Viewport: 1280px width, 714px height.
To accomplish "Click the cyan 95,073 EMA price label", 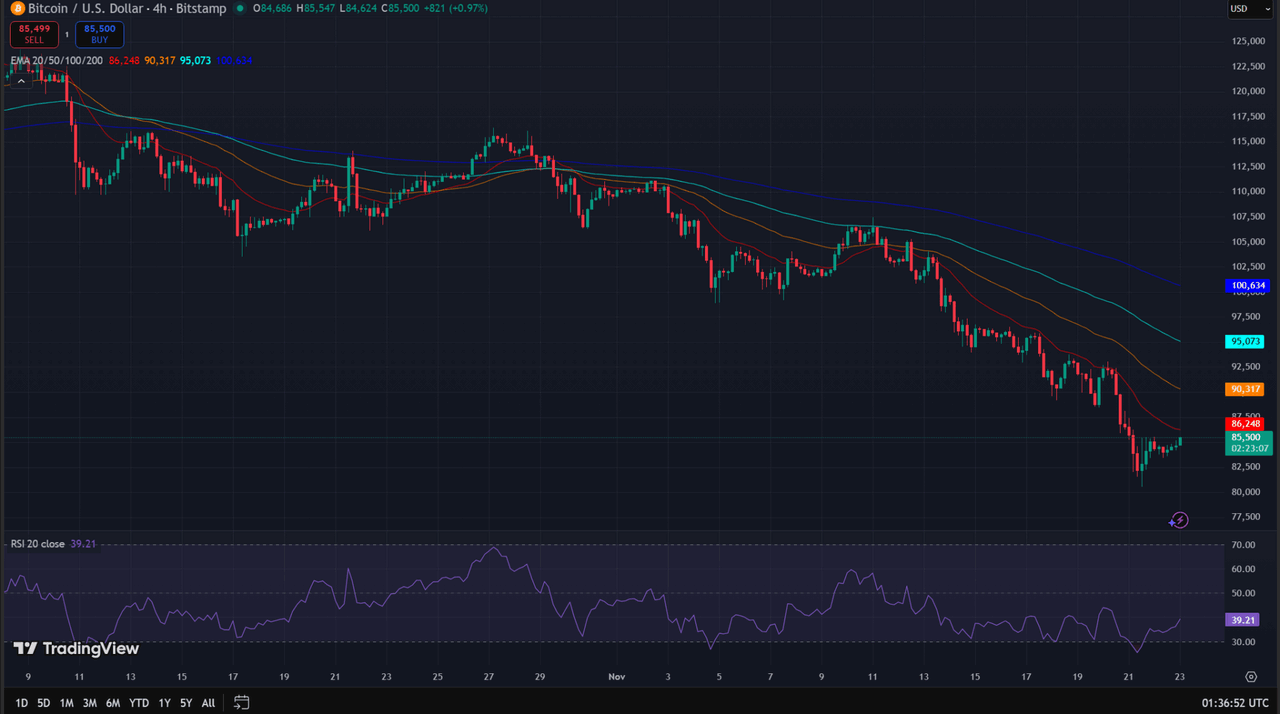I will [x=1245, y=342].
